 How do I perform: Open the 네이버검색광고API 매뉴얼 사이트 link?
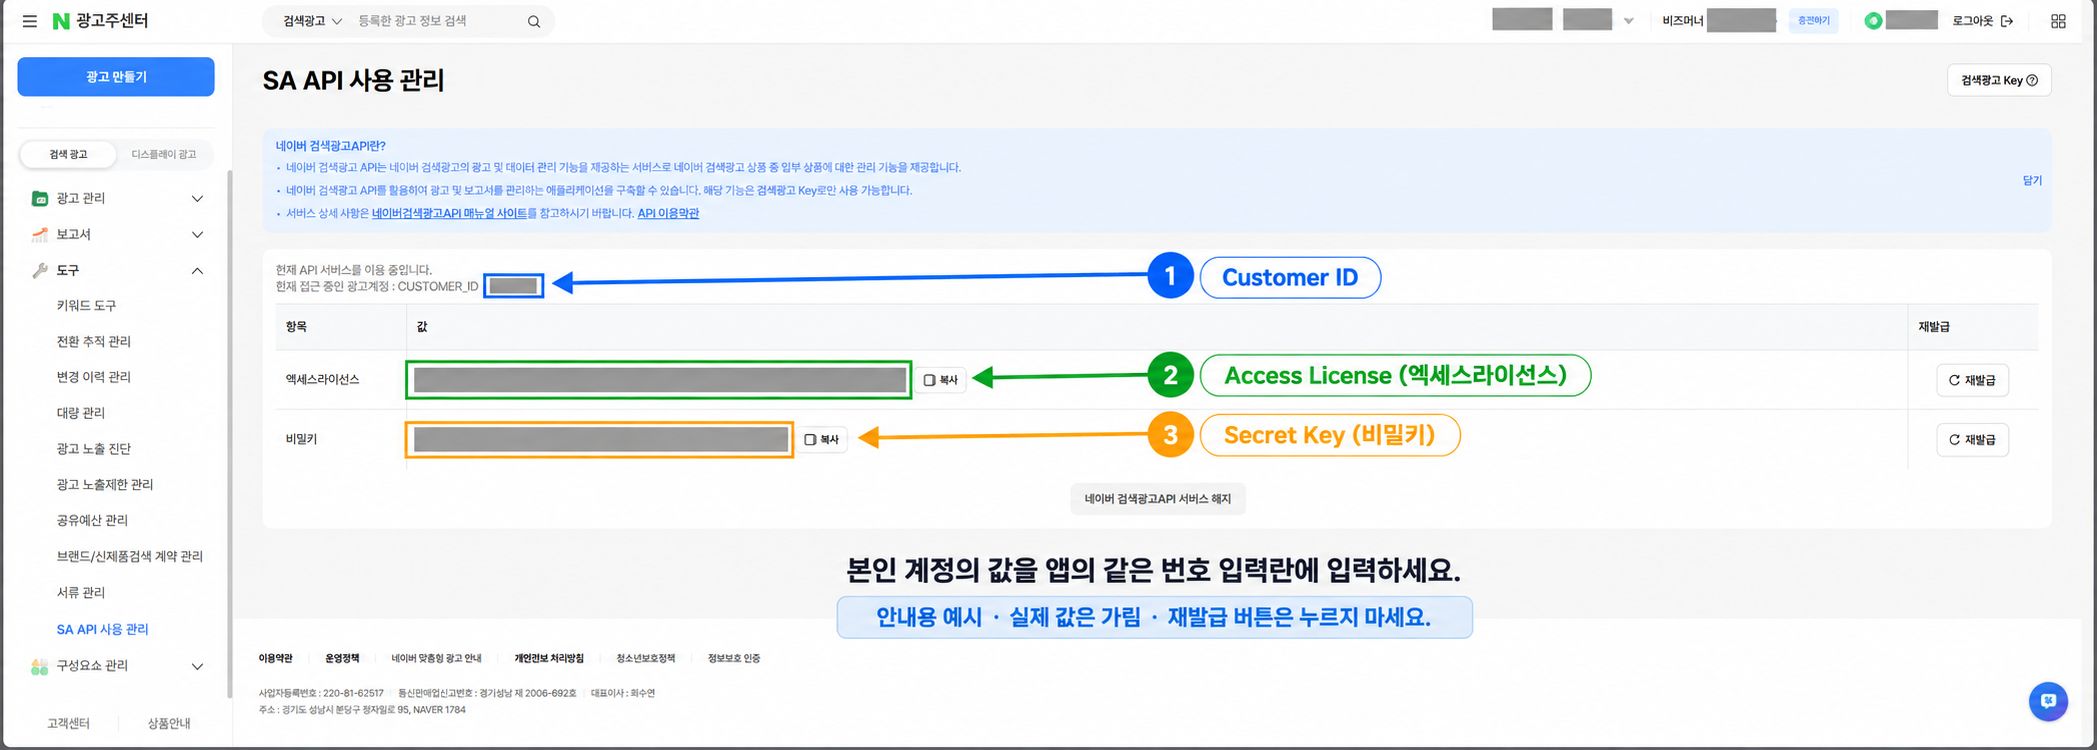pyautogui.click(x=449, y=213)
